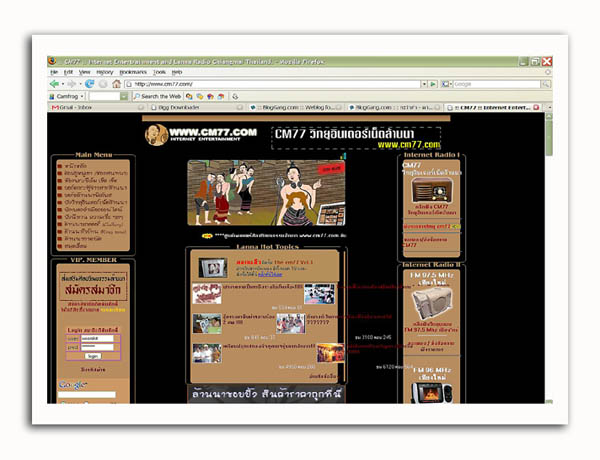Go to the Home page icon
Screen dimensions: 600x460
tap(116, 84)
